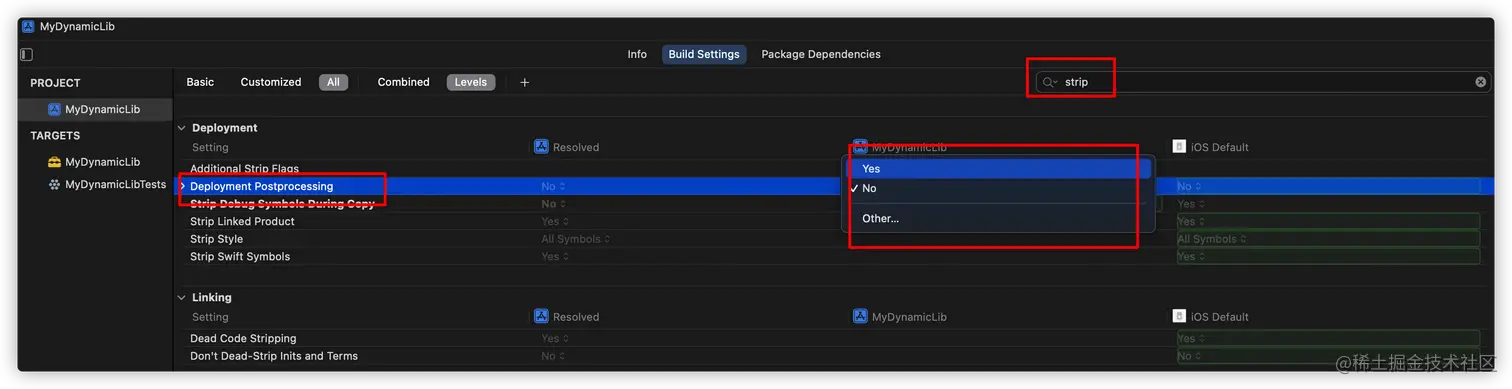Select Strip Debug Symbols During Copy row
The height and width of the screenshot is (389, 1512).
[x=282, y=204]
